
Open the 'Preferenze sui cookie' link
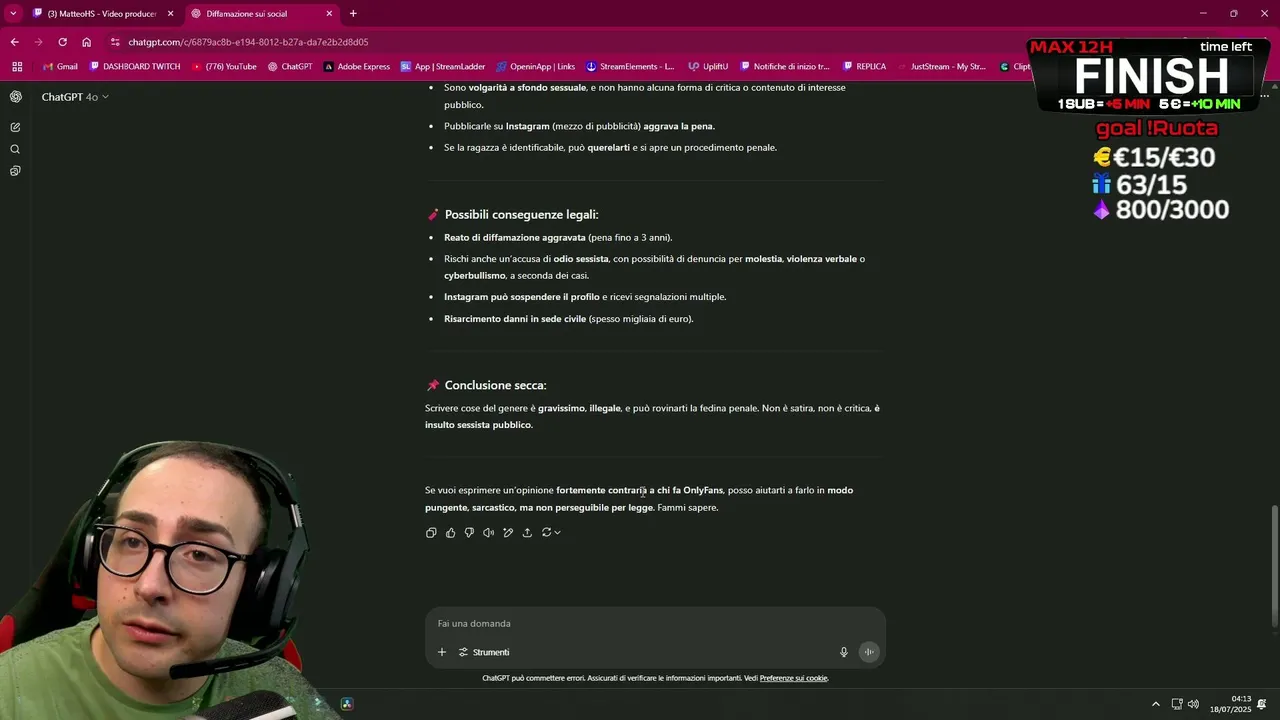pos(794,678)
